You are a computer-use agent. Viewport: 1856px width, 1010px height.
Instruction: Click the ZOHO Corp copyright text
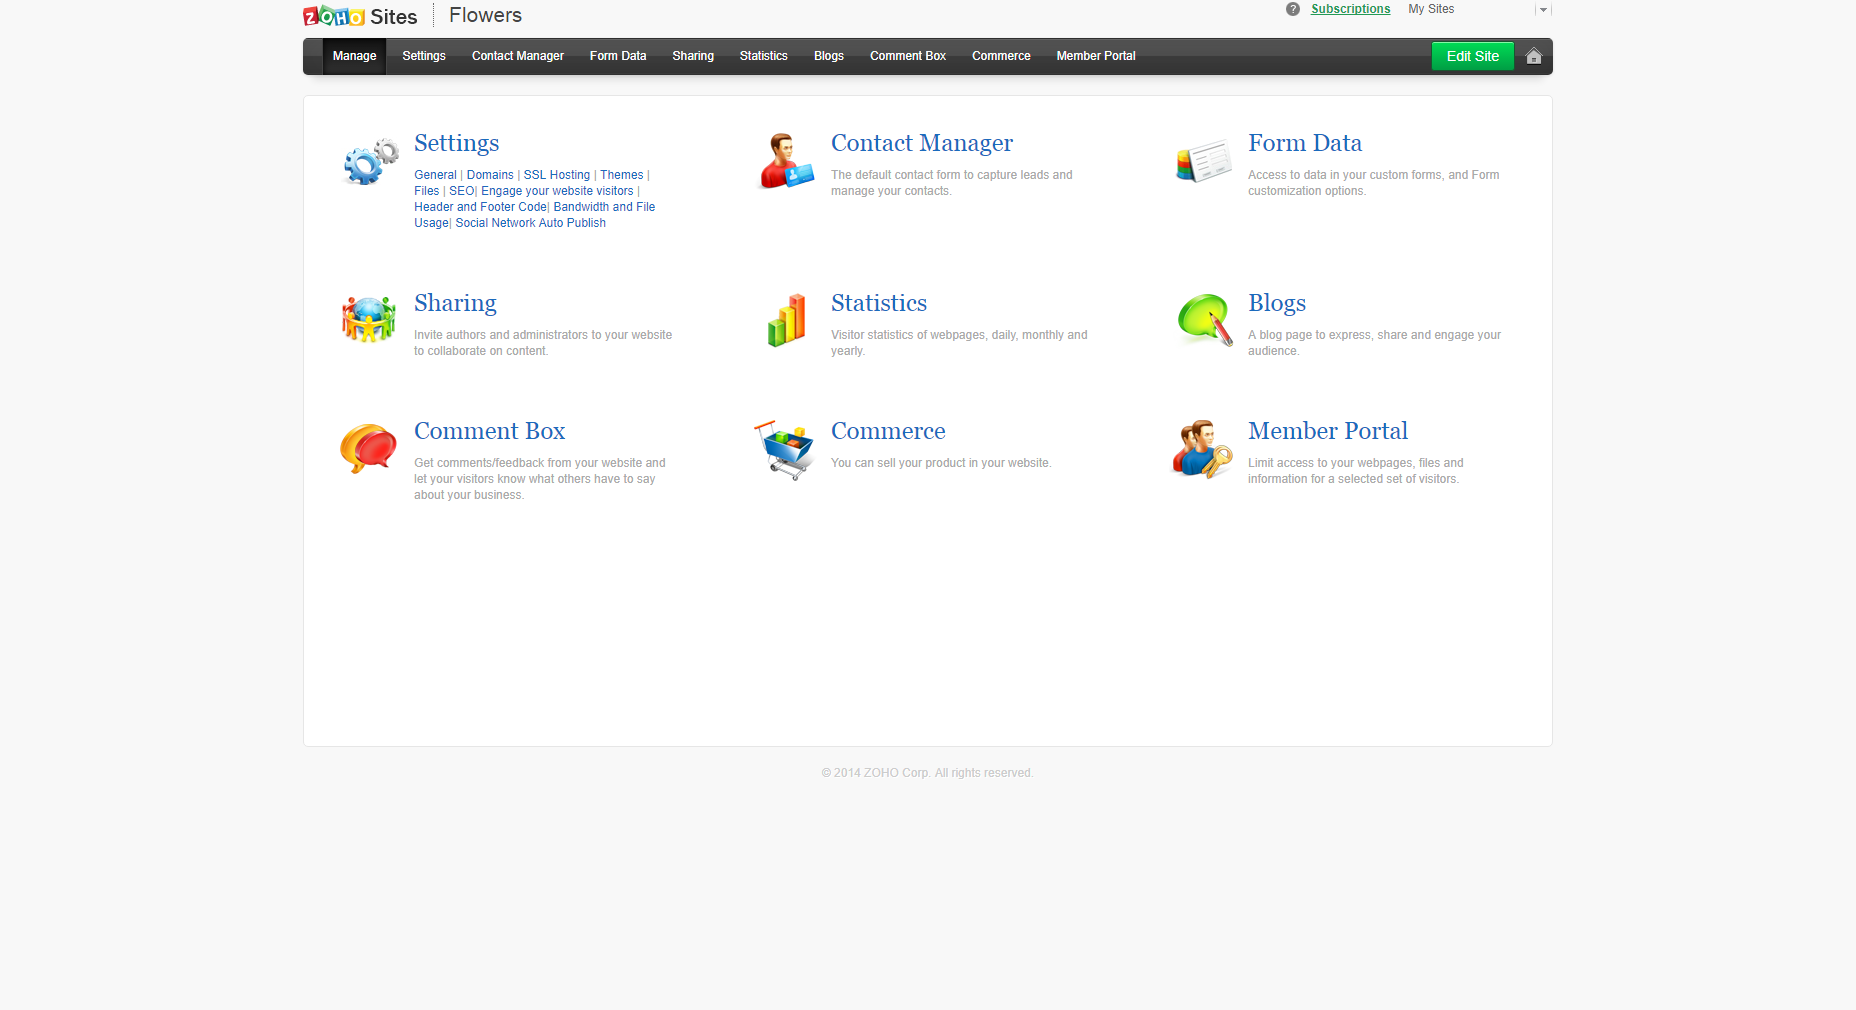pos(927,773)
